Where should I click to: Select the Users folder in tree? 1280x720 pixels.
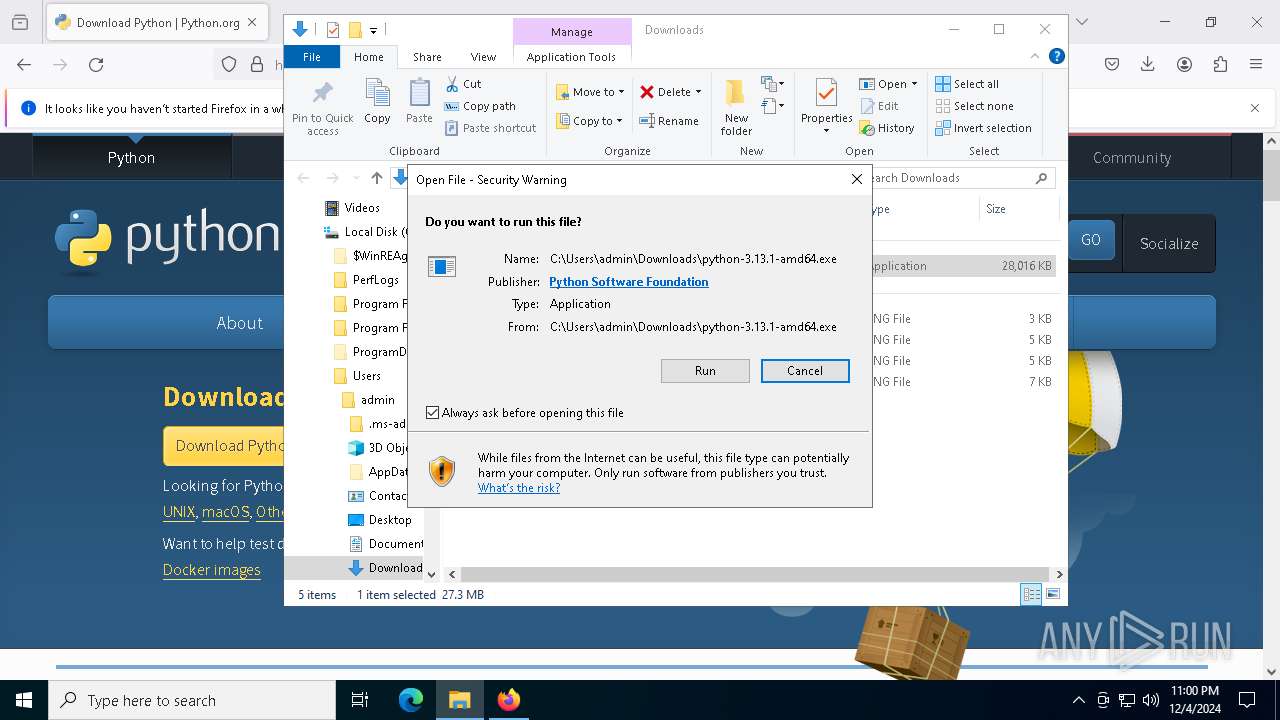pos(366,376)
